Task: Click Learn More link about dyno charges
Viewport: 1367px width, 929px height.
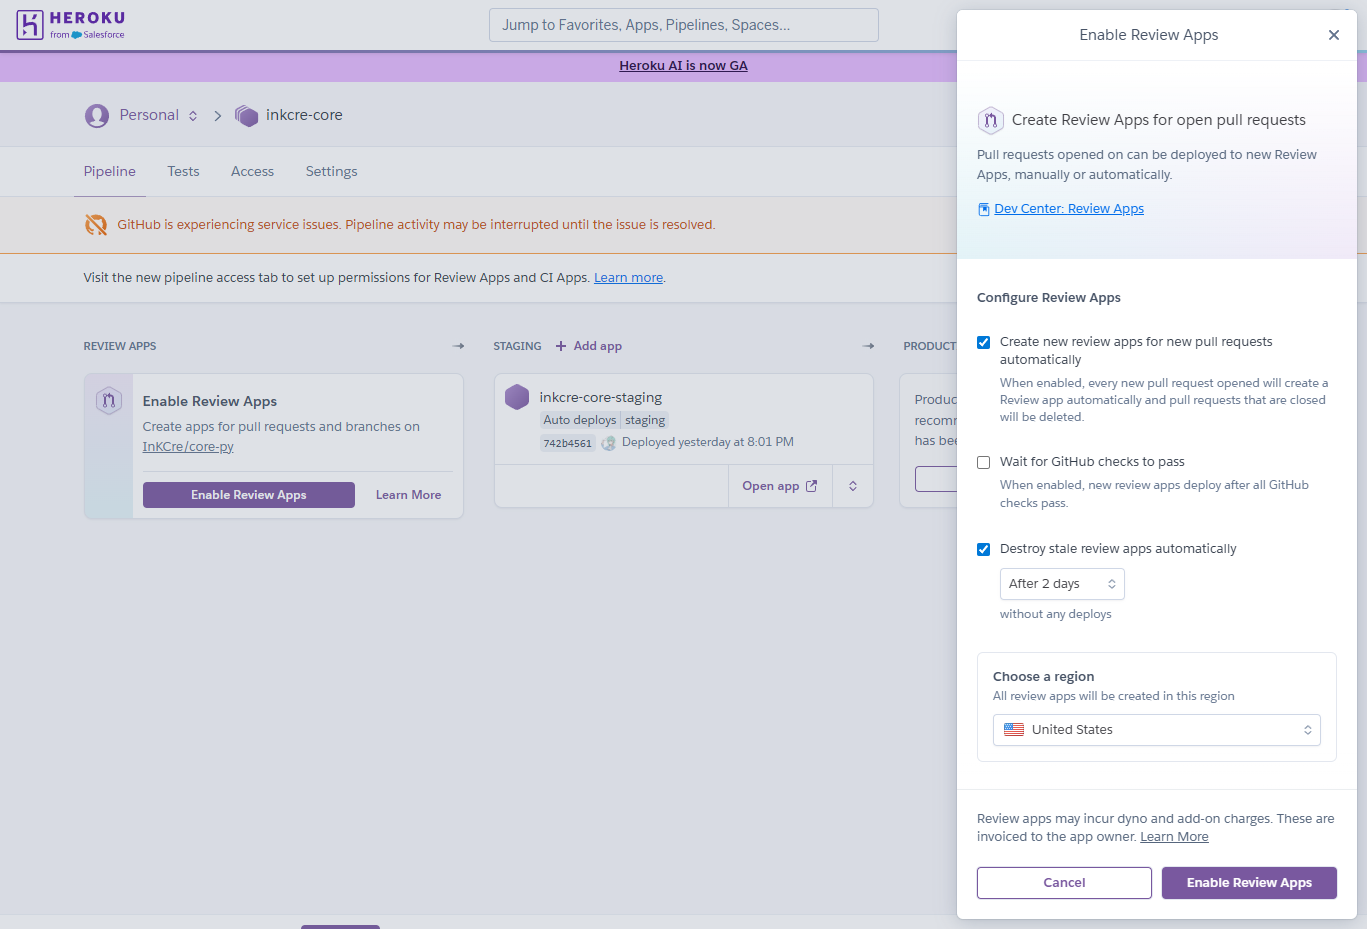Action: (1174, 837)
